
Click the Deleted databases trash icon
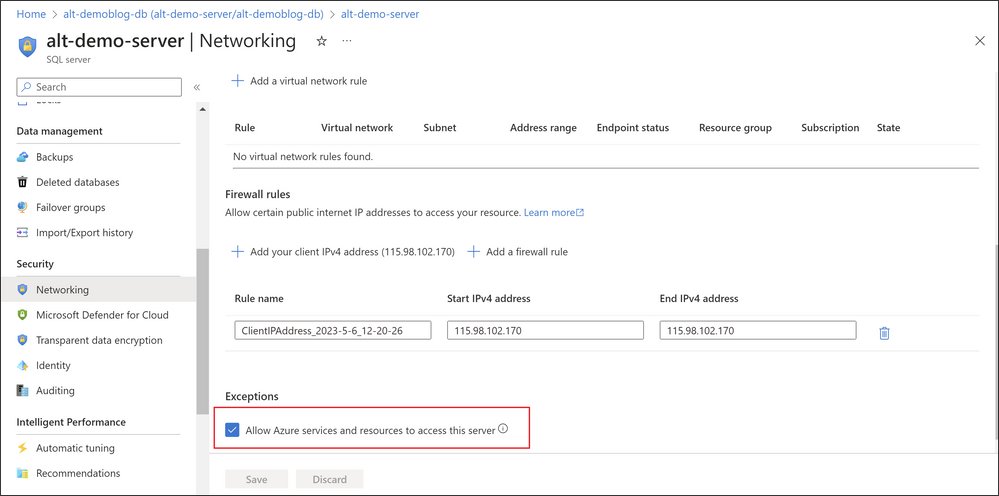click(x=23, y=182)
